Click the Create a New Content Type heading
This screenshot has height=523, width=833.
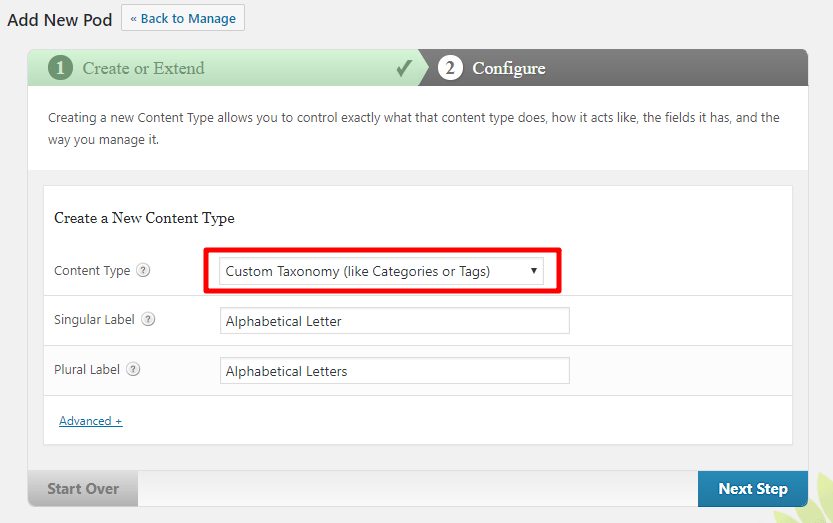tap(144, 218)
